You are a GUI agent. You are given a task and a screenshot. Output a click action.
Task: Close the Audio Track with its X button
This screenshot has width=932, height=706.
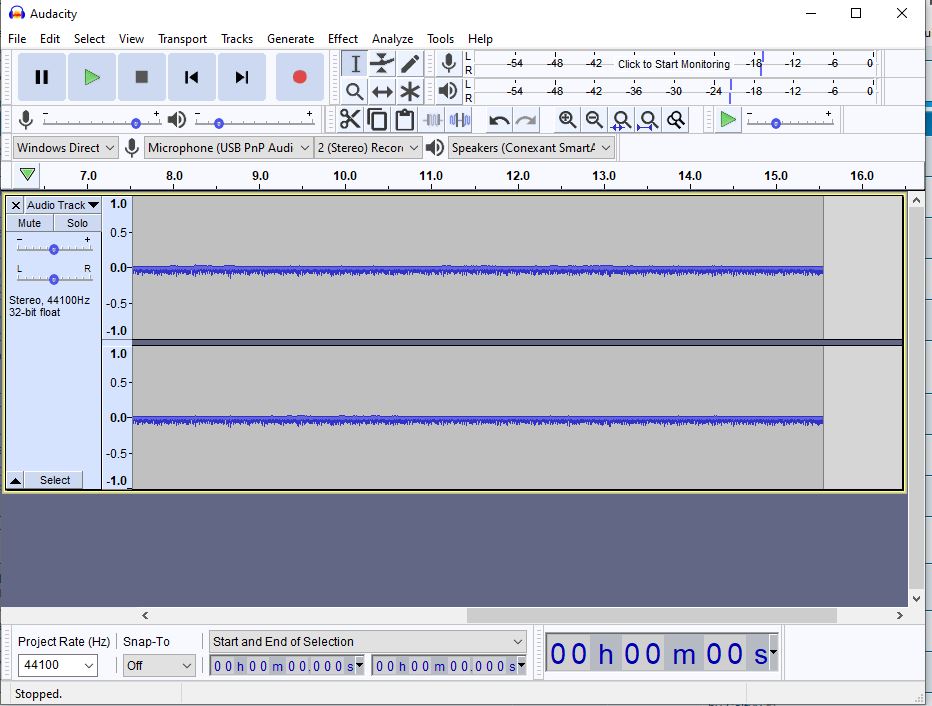[16, 205]
